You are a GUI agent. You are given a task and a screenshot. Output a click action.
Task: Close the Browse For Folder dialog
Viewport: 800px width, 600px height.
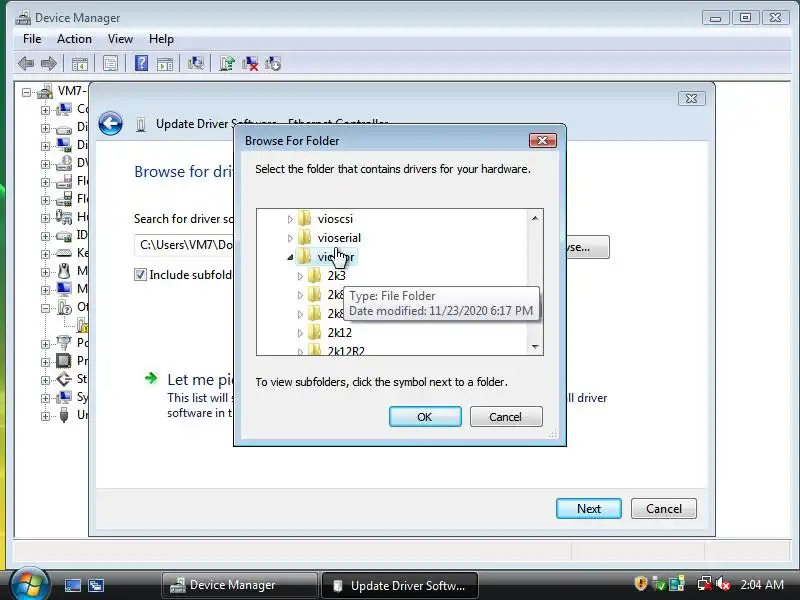pyautogui.click(x=542, y=141)
